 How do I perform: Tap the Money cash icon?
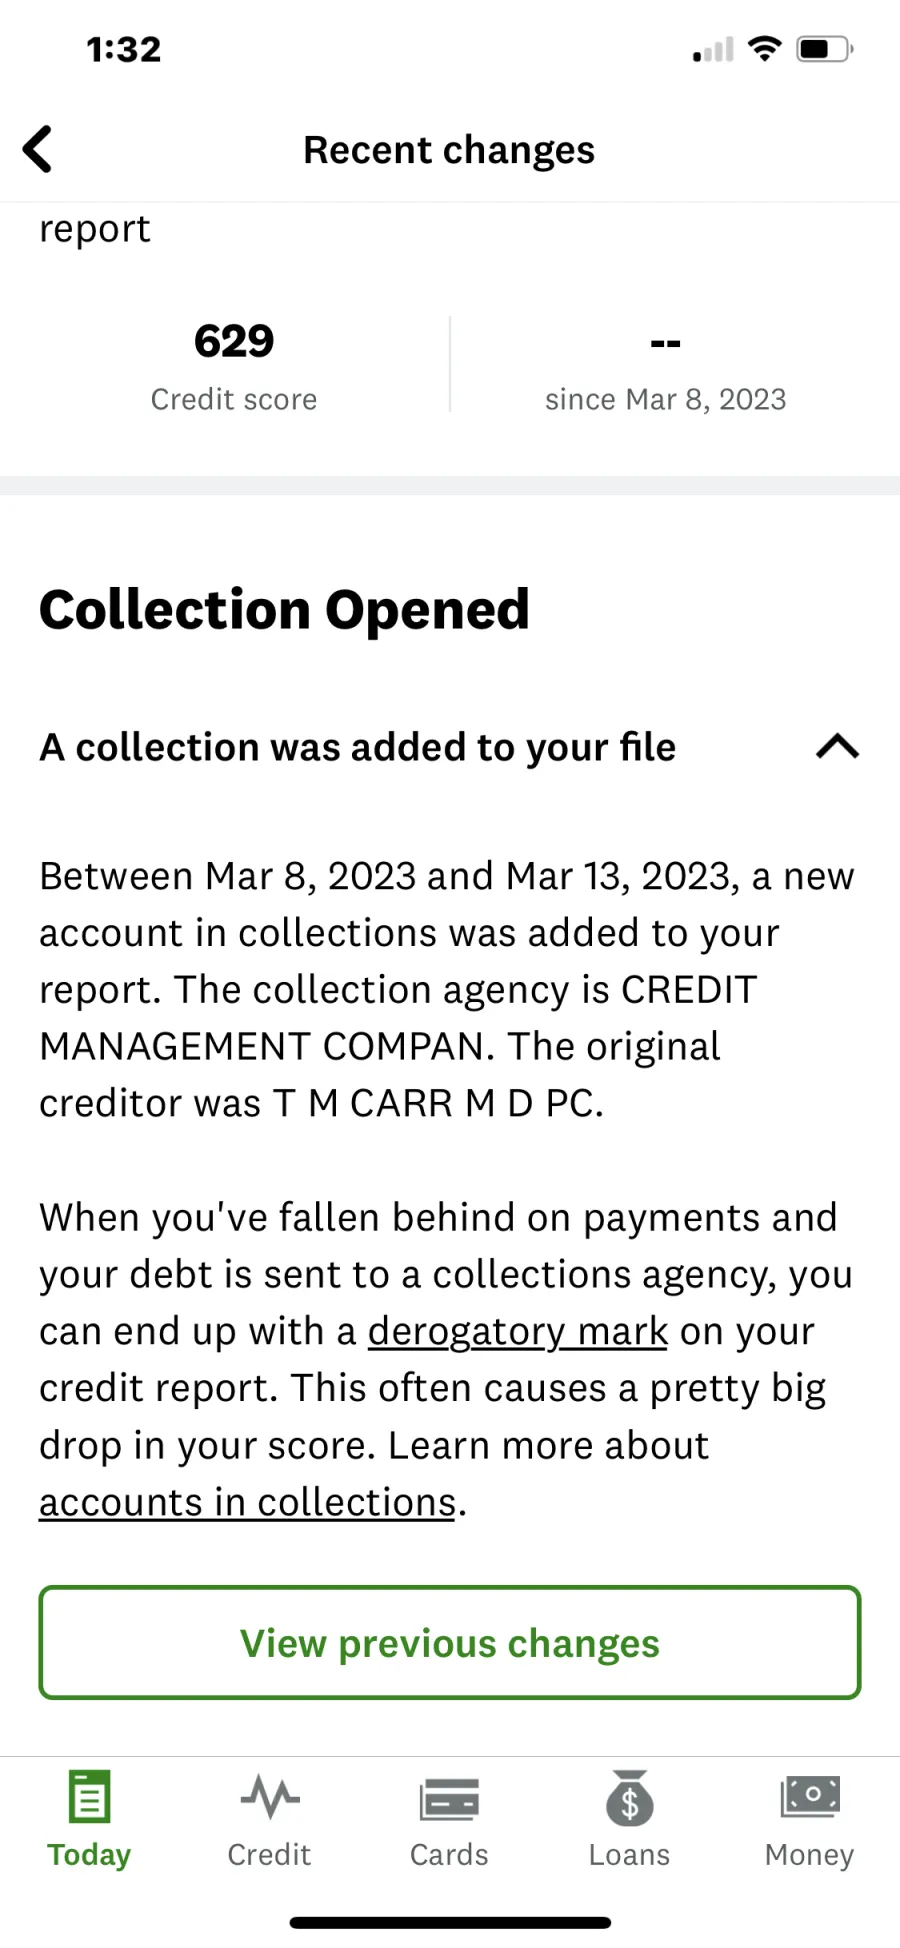coord(810,1797)
